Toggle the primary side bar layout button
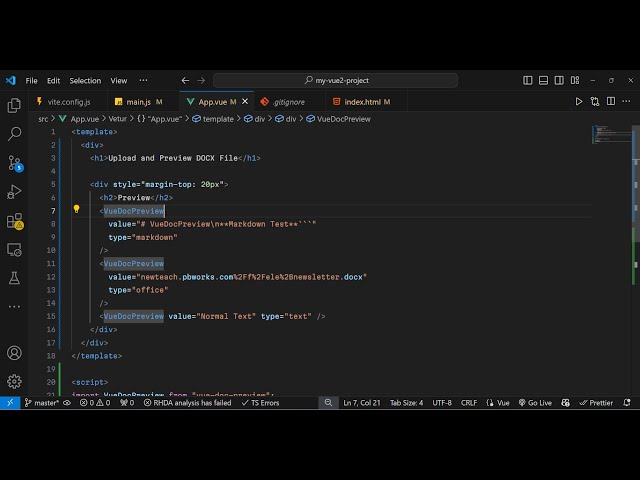 coord(528,80)
